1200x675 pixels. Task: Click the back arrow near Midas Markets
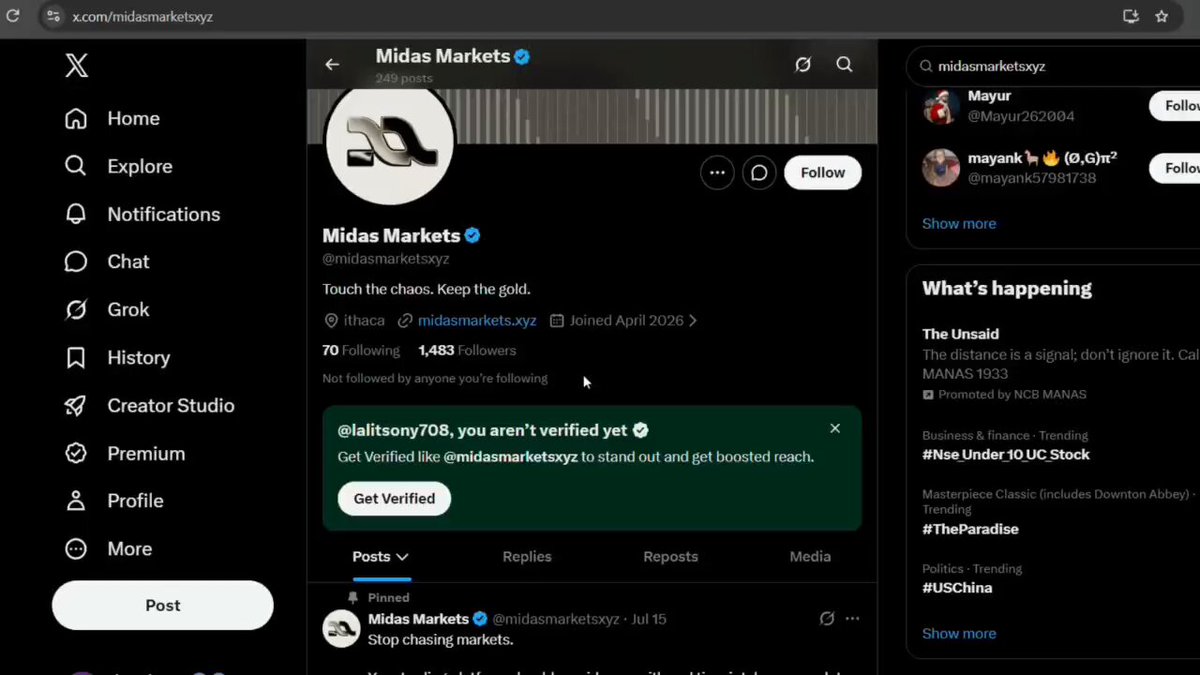click(332, 64)
